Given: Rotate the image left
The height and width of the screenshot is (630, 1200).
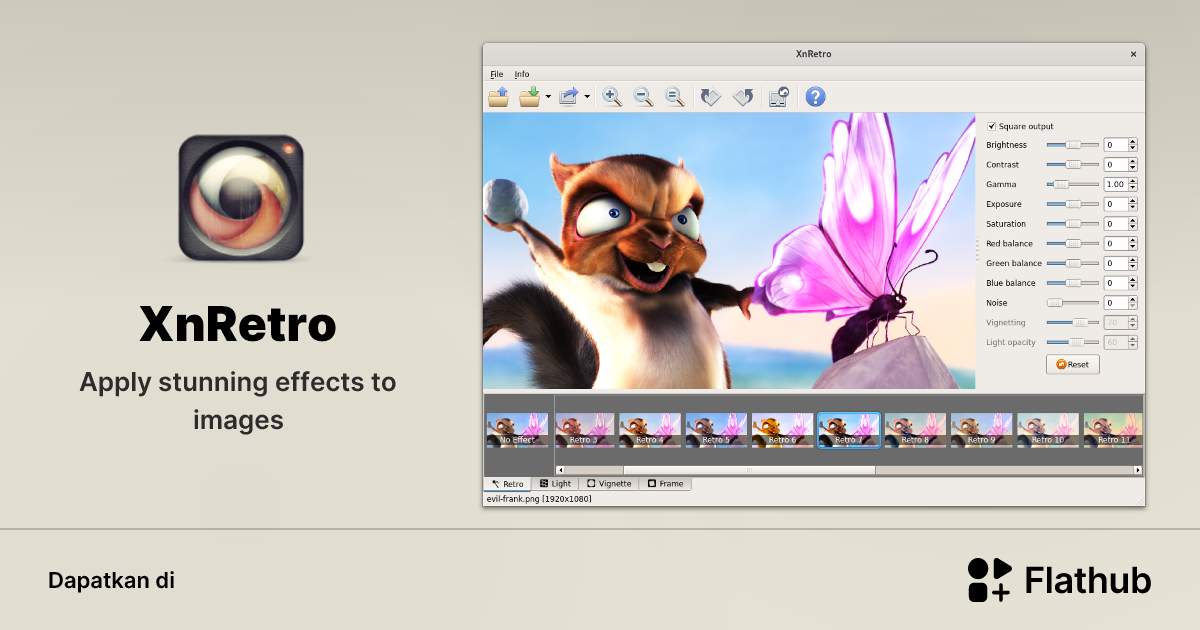Looking at the screenshot, I should click(x=710, y=96).
